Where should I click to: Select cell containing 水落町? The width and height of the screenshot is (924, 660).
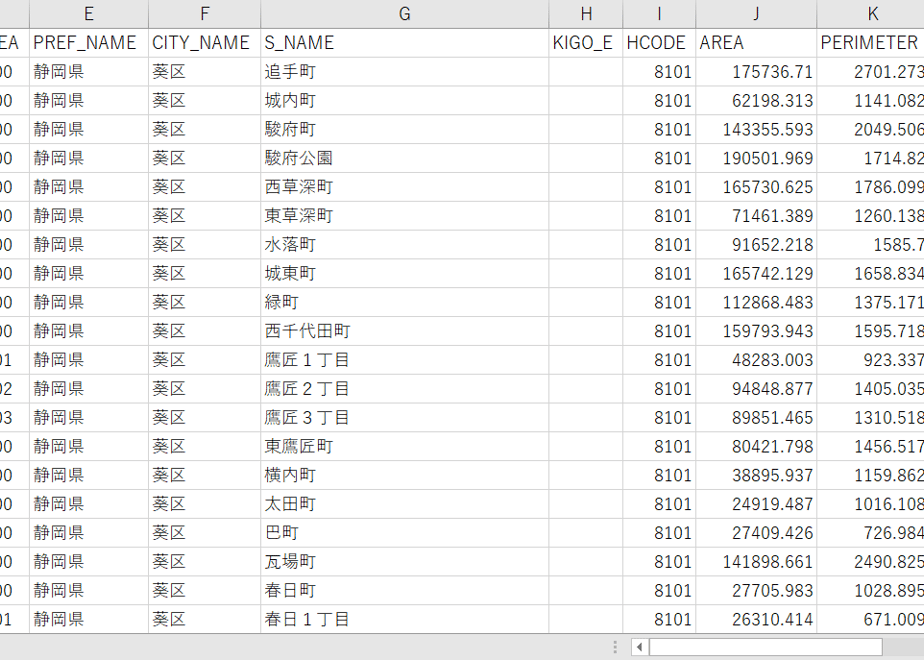(x=404, y=245)
